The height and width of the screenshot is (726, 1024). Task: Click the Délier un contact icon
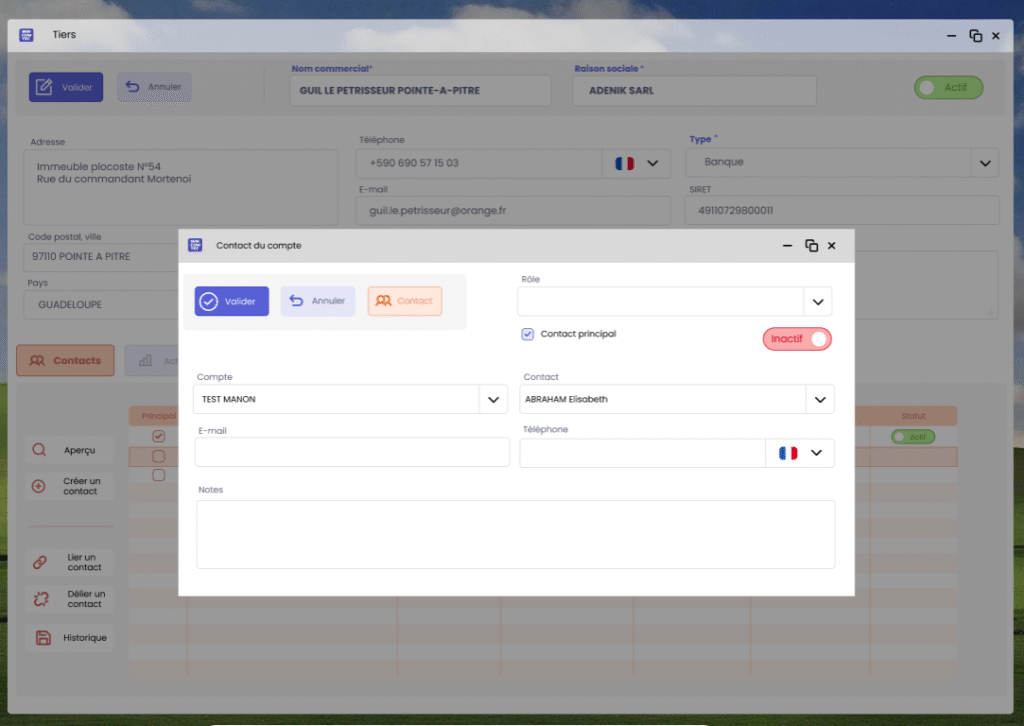coord(41,599)
